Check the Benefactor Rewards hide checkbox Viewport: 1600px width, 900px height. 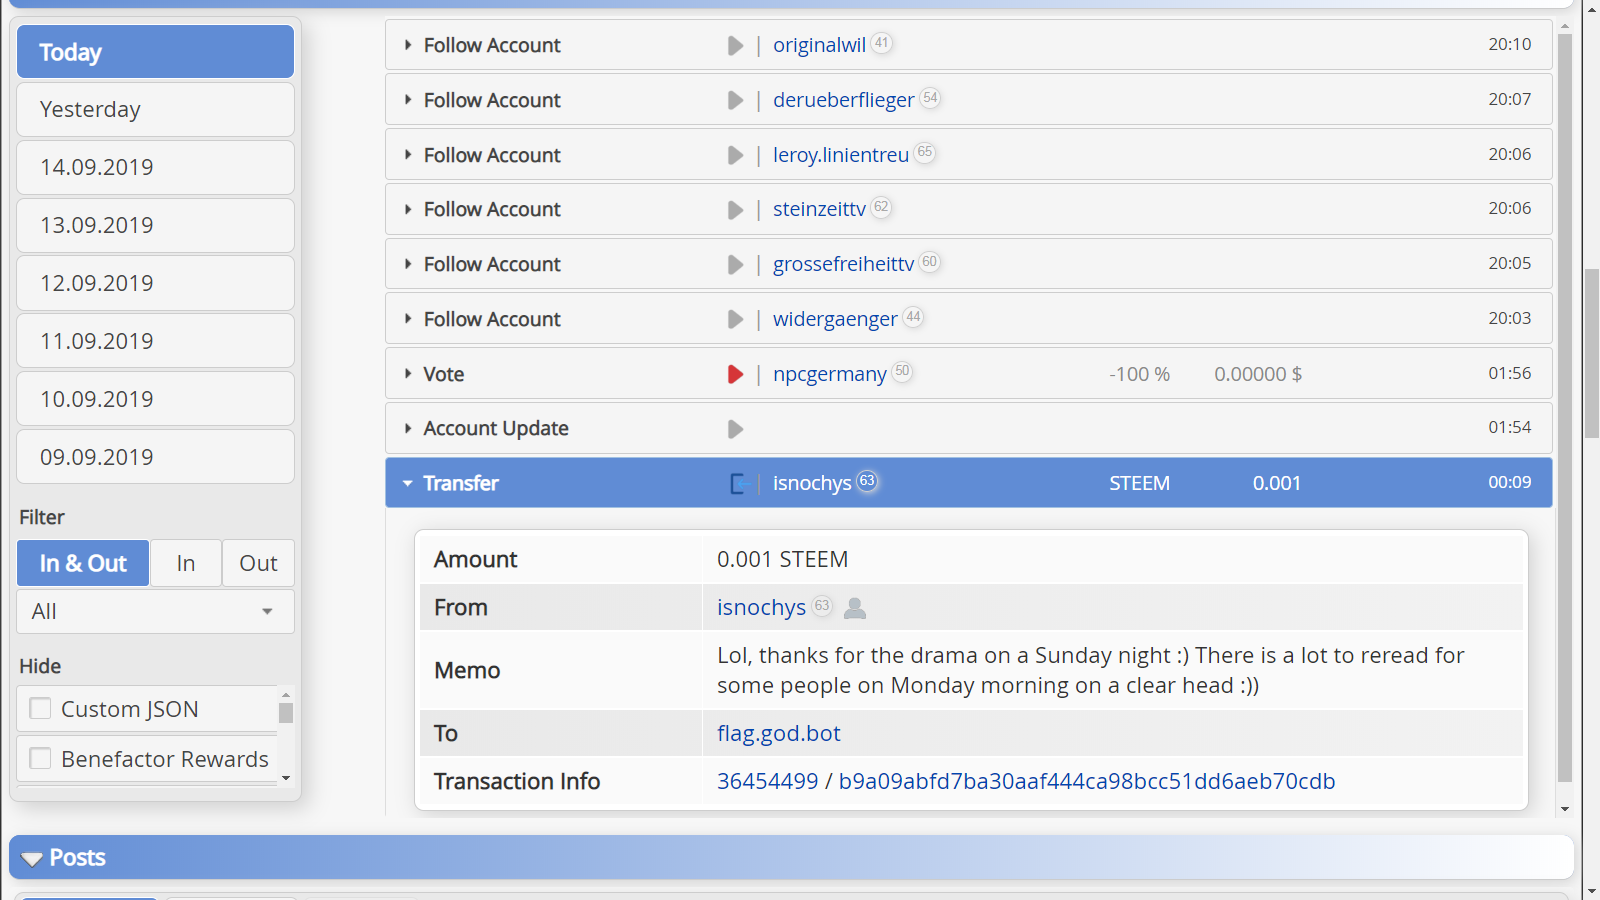[x=41, y=759]
